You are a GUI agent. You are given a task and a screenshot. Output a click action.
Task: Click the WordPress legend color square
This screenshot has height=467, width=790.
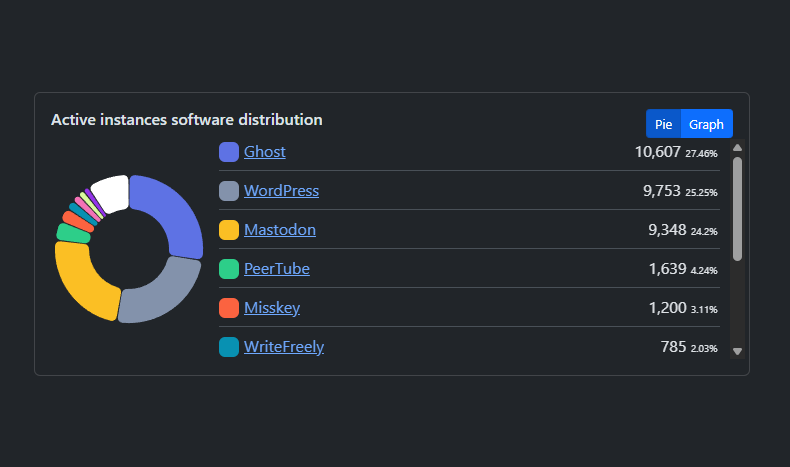(228, 191)
